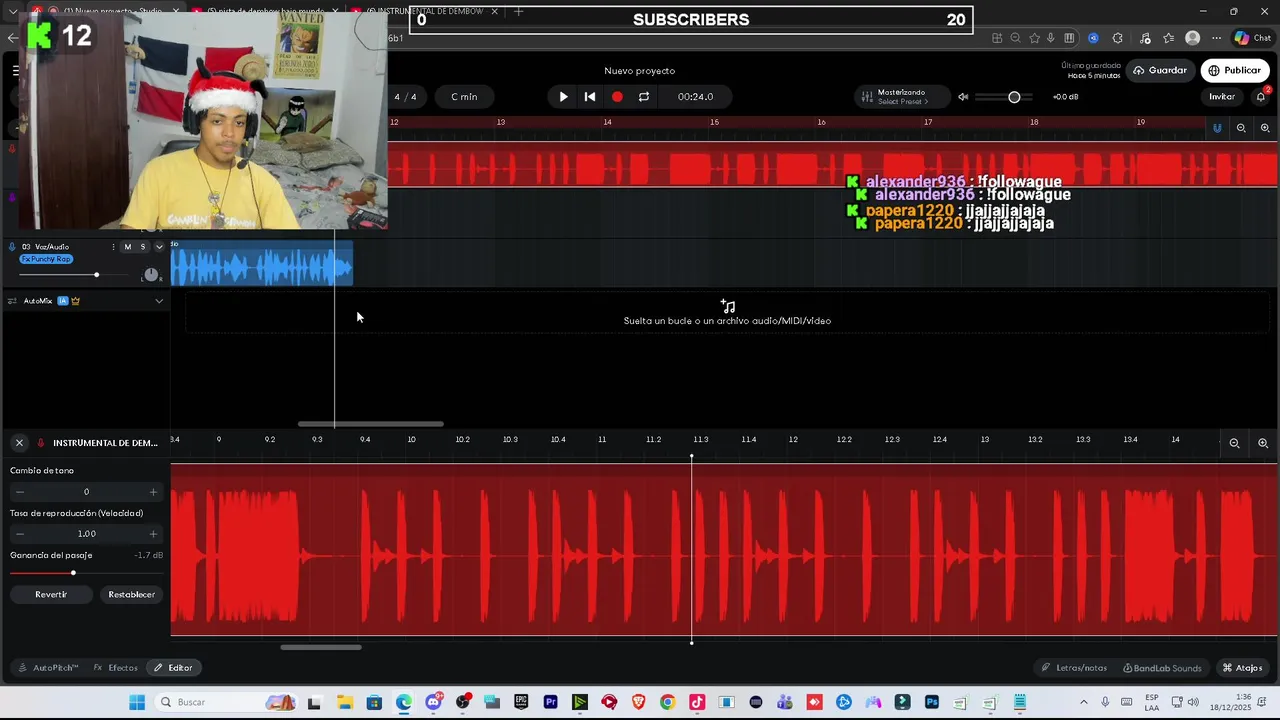The width and height of the screenshot is (1280, 720).
Task: Click the Revertir button
Action: [51, 594]
